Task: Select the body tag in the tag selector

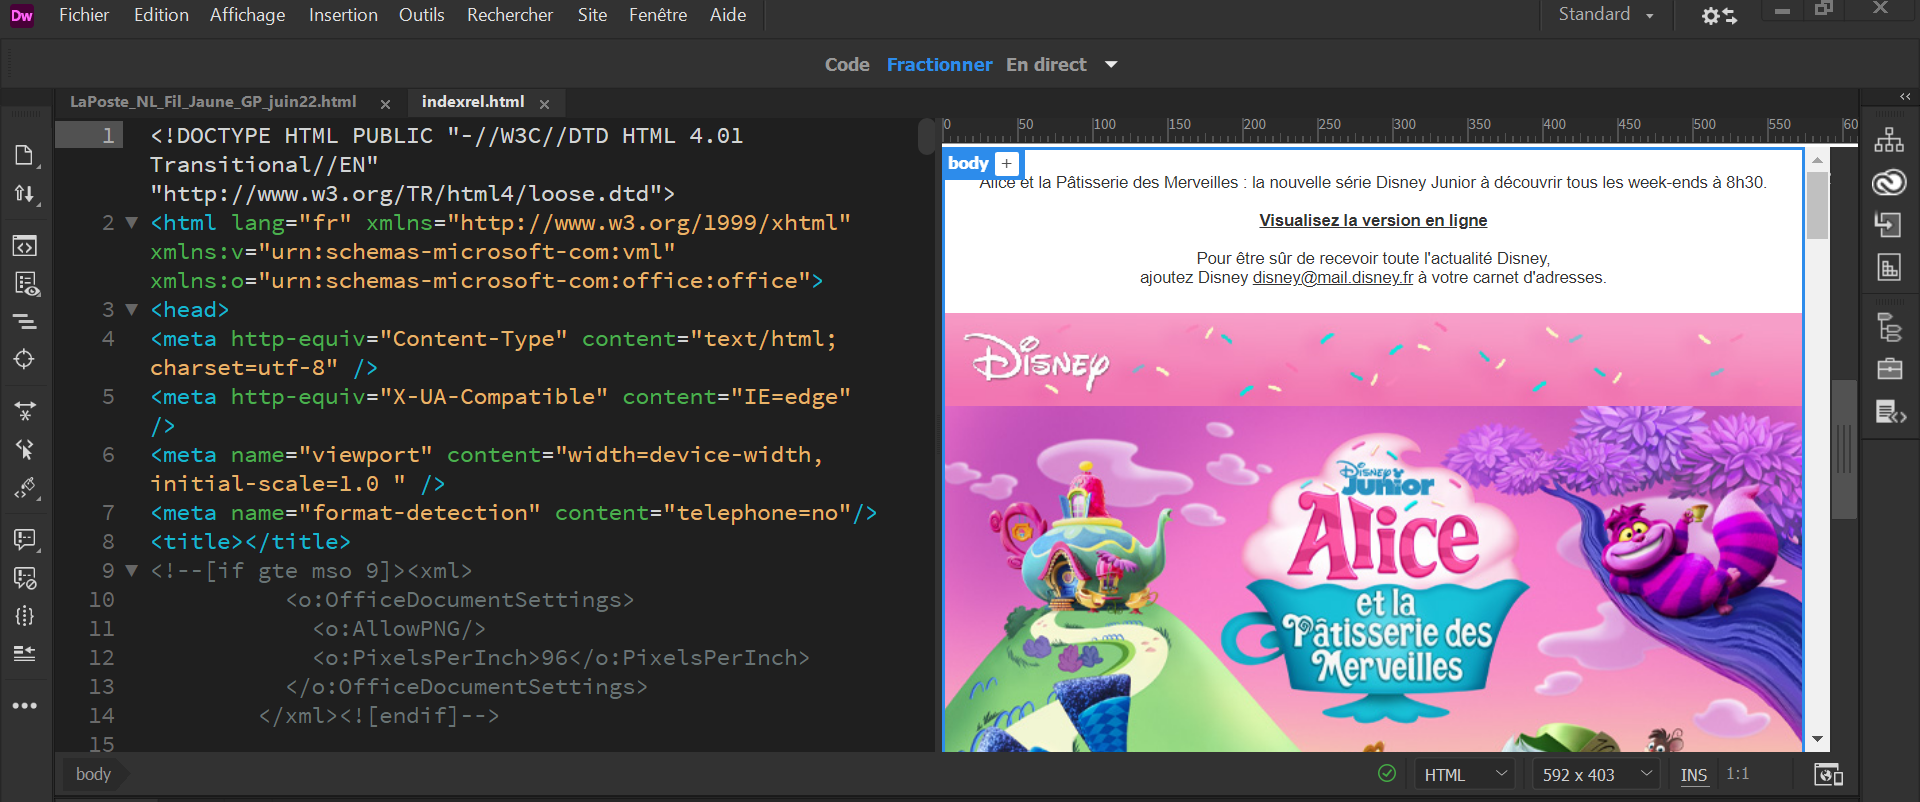Action: pyautogui.click(x=93, y=774)
